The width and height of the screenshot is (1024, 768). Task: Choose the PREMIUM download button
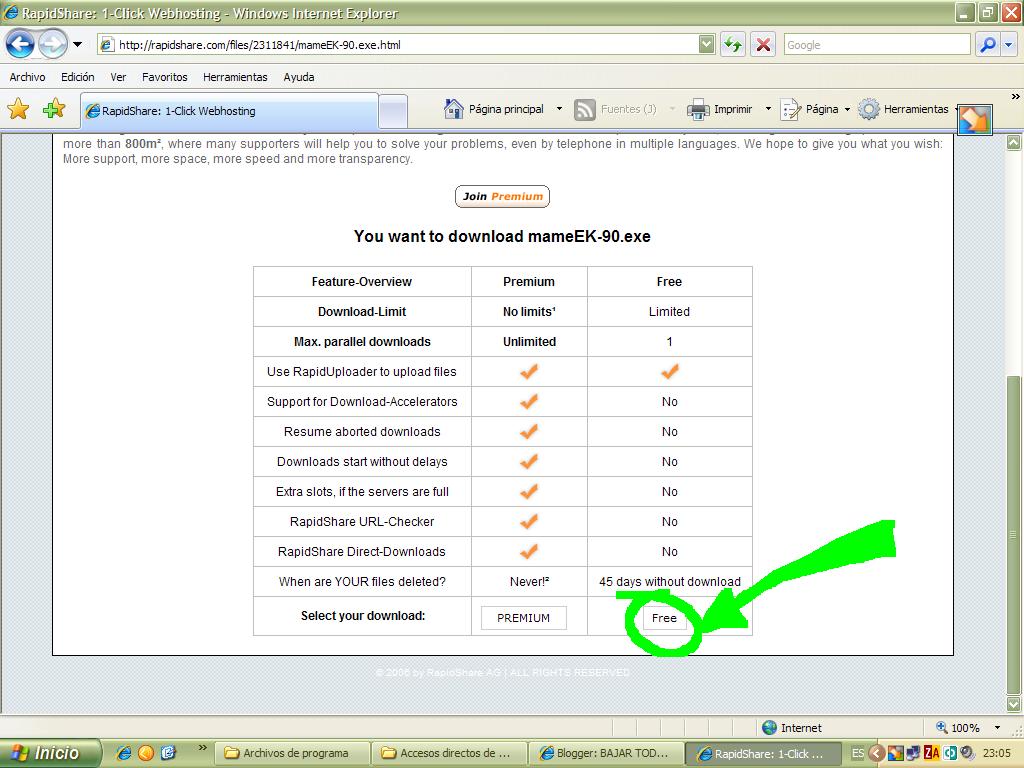pos(524,618)
